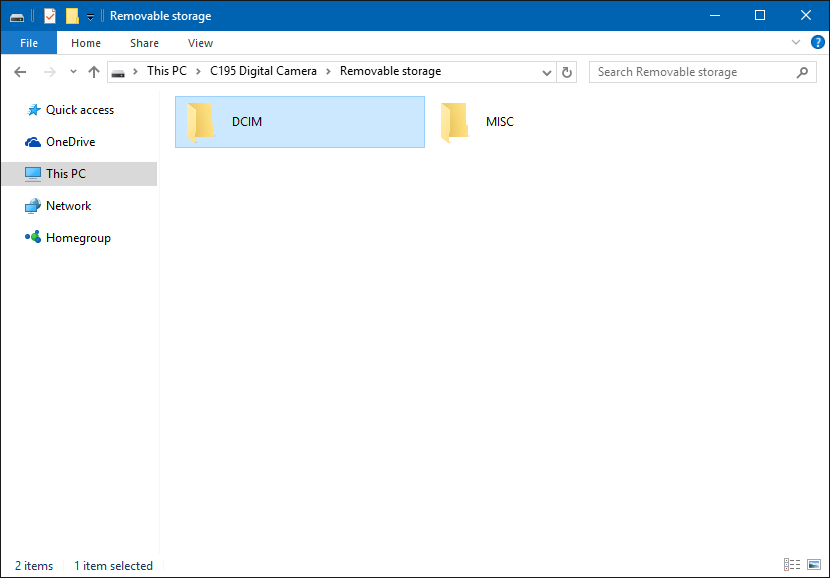
Task: Open the DCIM folder
Action: coord(300,122)
